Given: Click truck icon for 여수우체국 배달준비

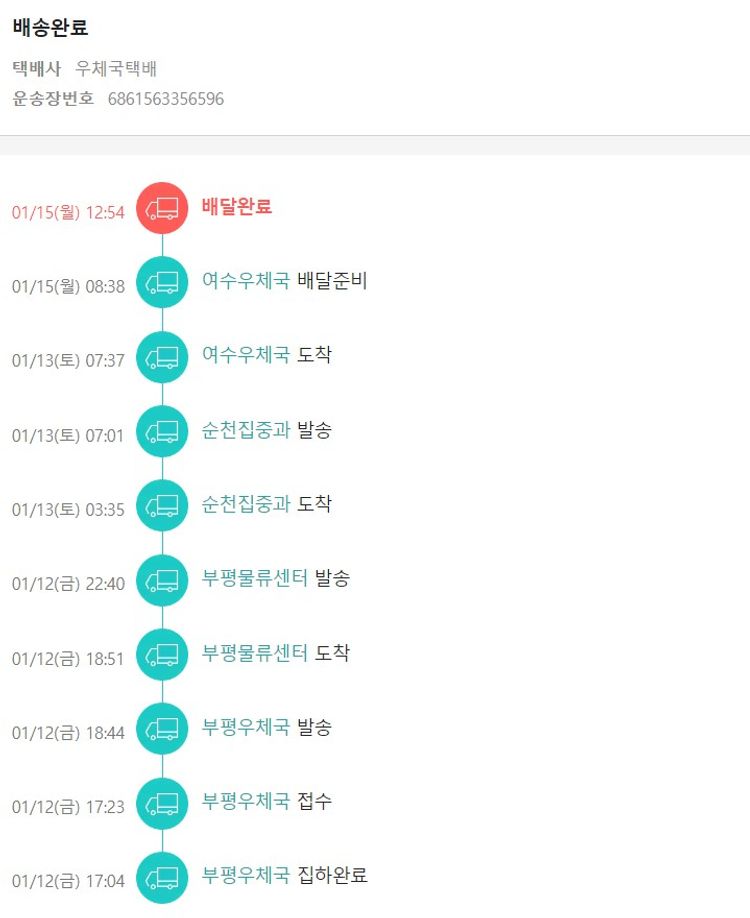Looking at the screenshot, I should pos(162,282).
